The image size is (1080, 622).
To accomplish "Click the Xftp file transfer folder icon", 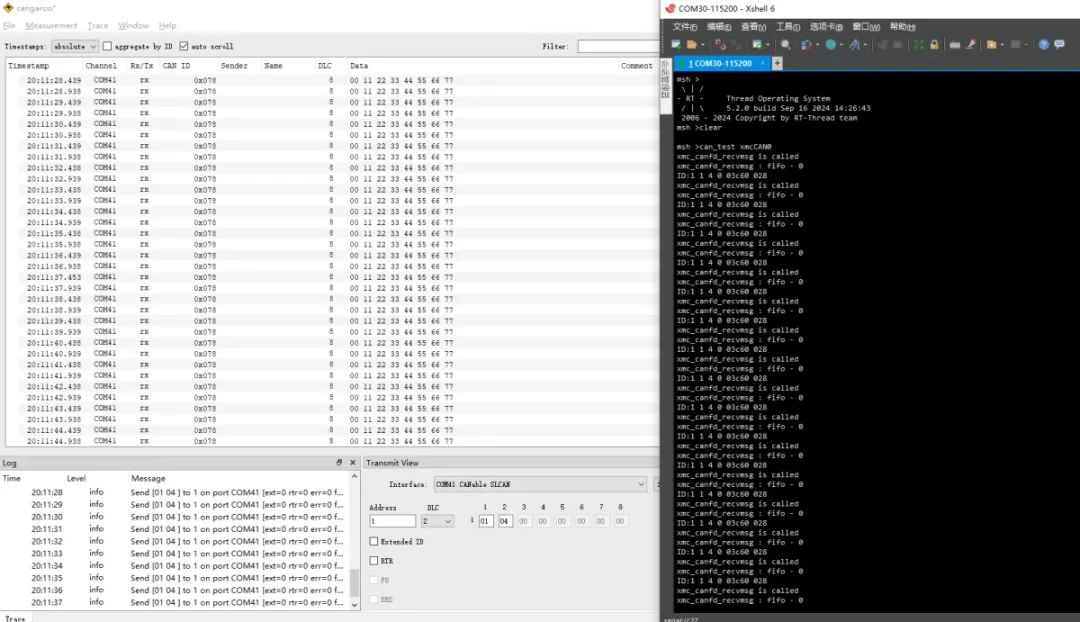I will pos(991,45).
